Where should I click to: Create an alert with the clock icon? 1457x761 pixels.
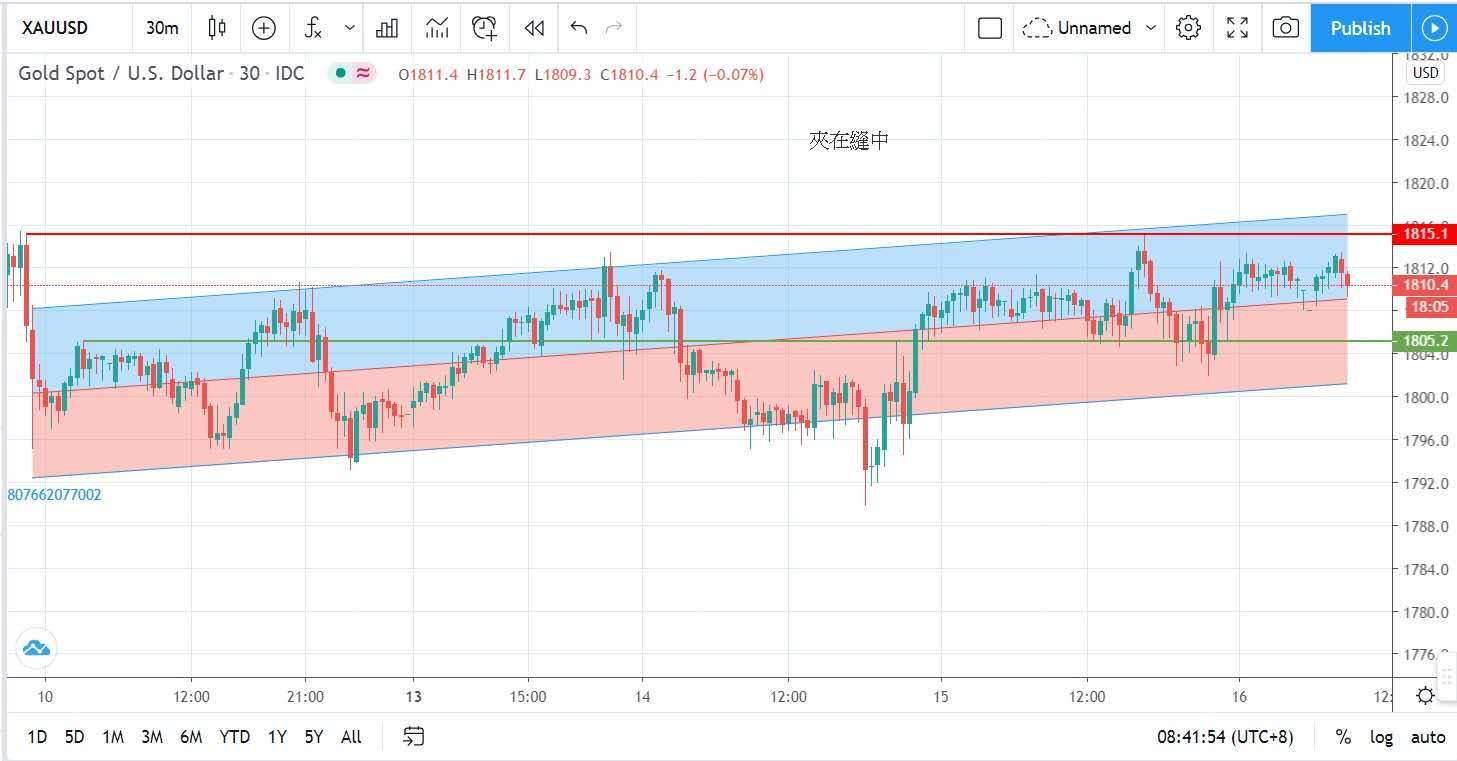485,28
